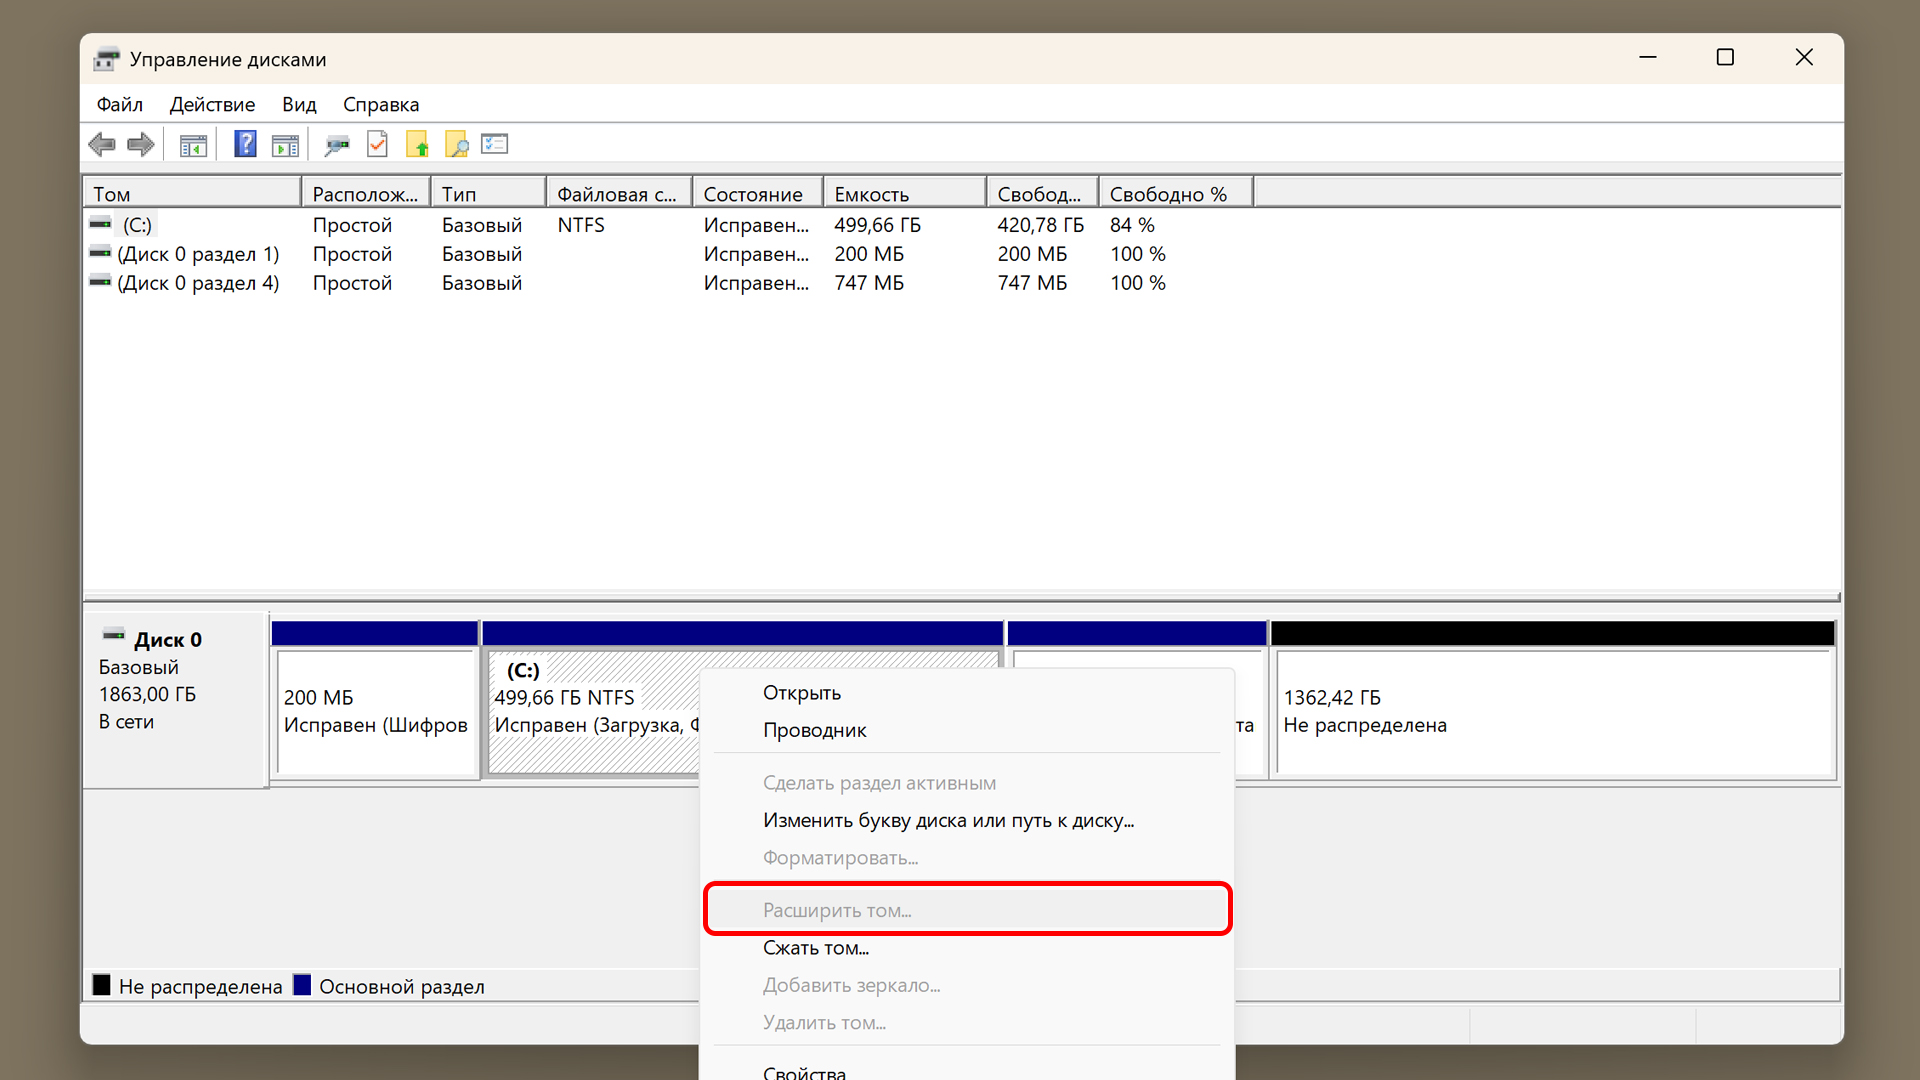The image size is (1920, 1080).
Task: Click the yellow folder green arrow icon
Action: (417, 145)
